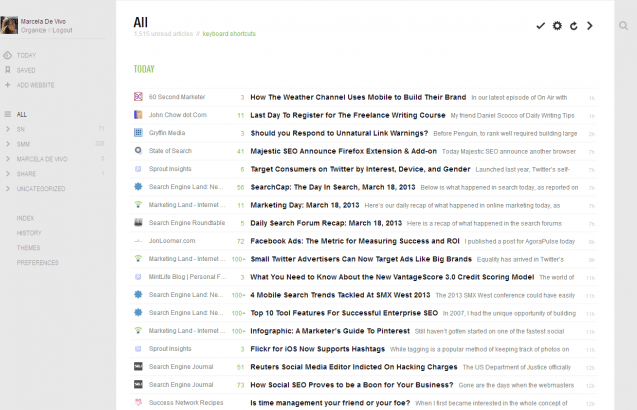Click the Logout link
This screenshot has height=410, width=637.
pyautogui.click(x=62, y=30)
